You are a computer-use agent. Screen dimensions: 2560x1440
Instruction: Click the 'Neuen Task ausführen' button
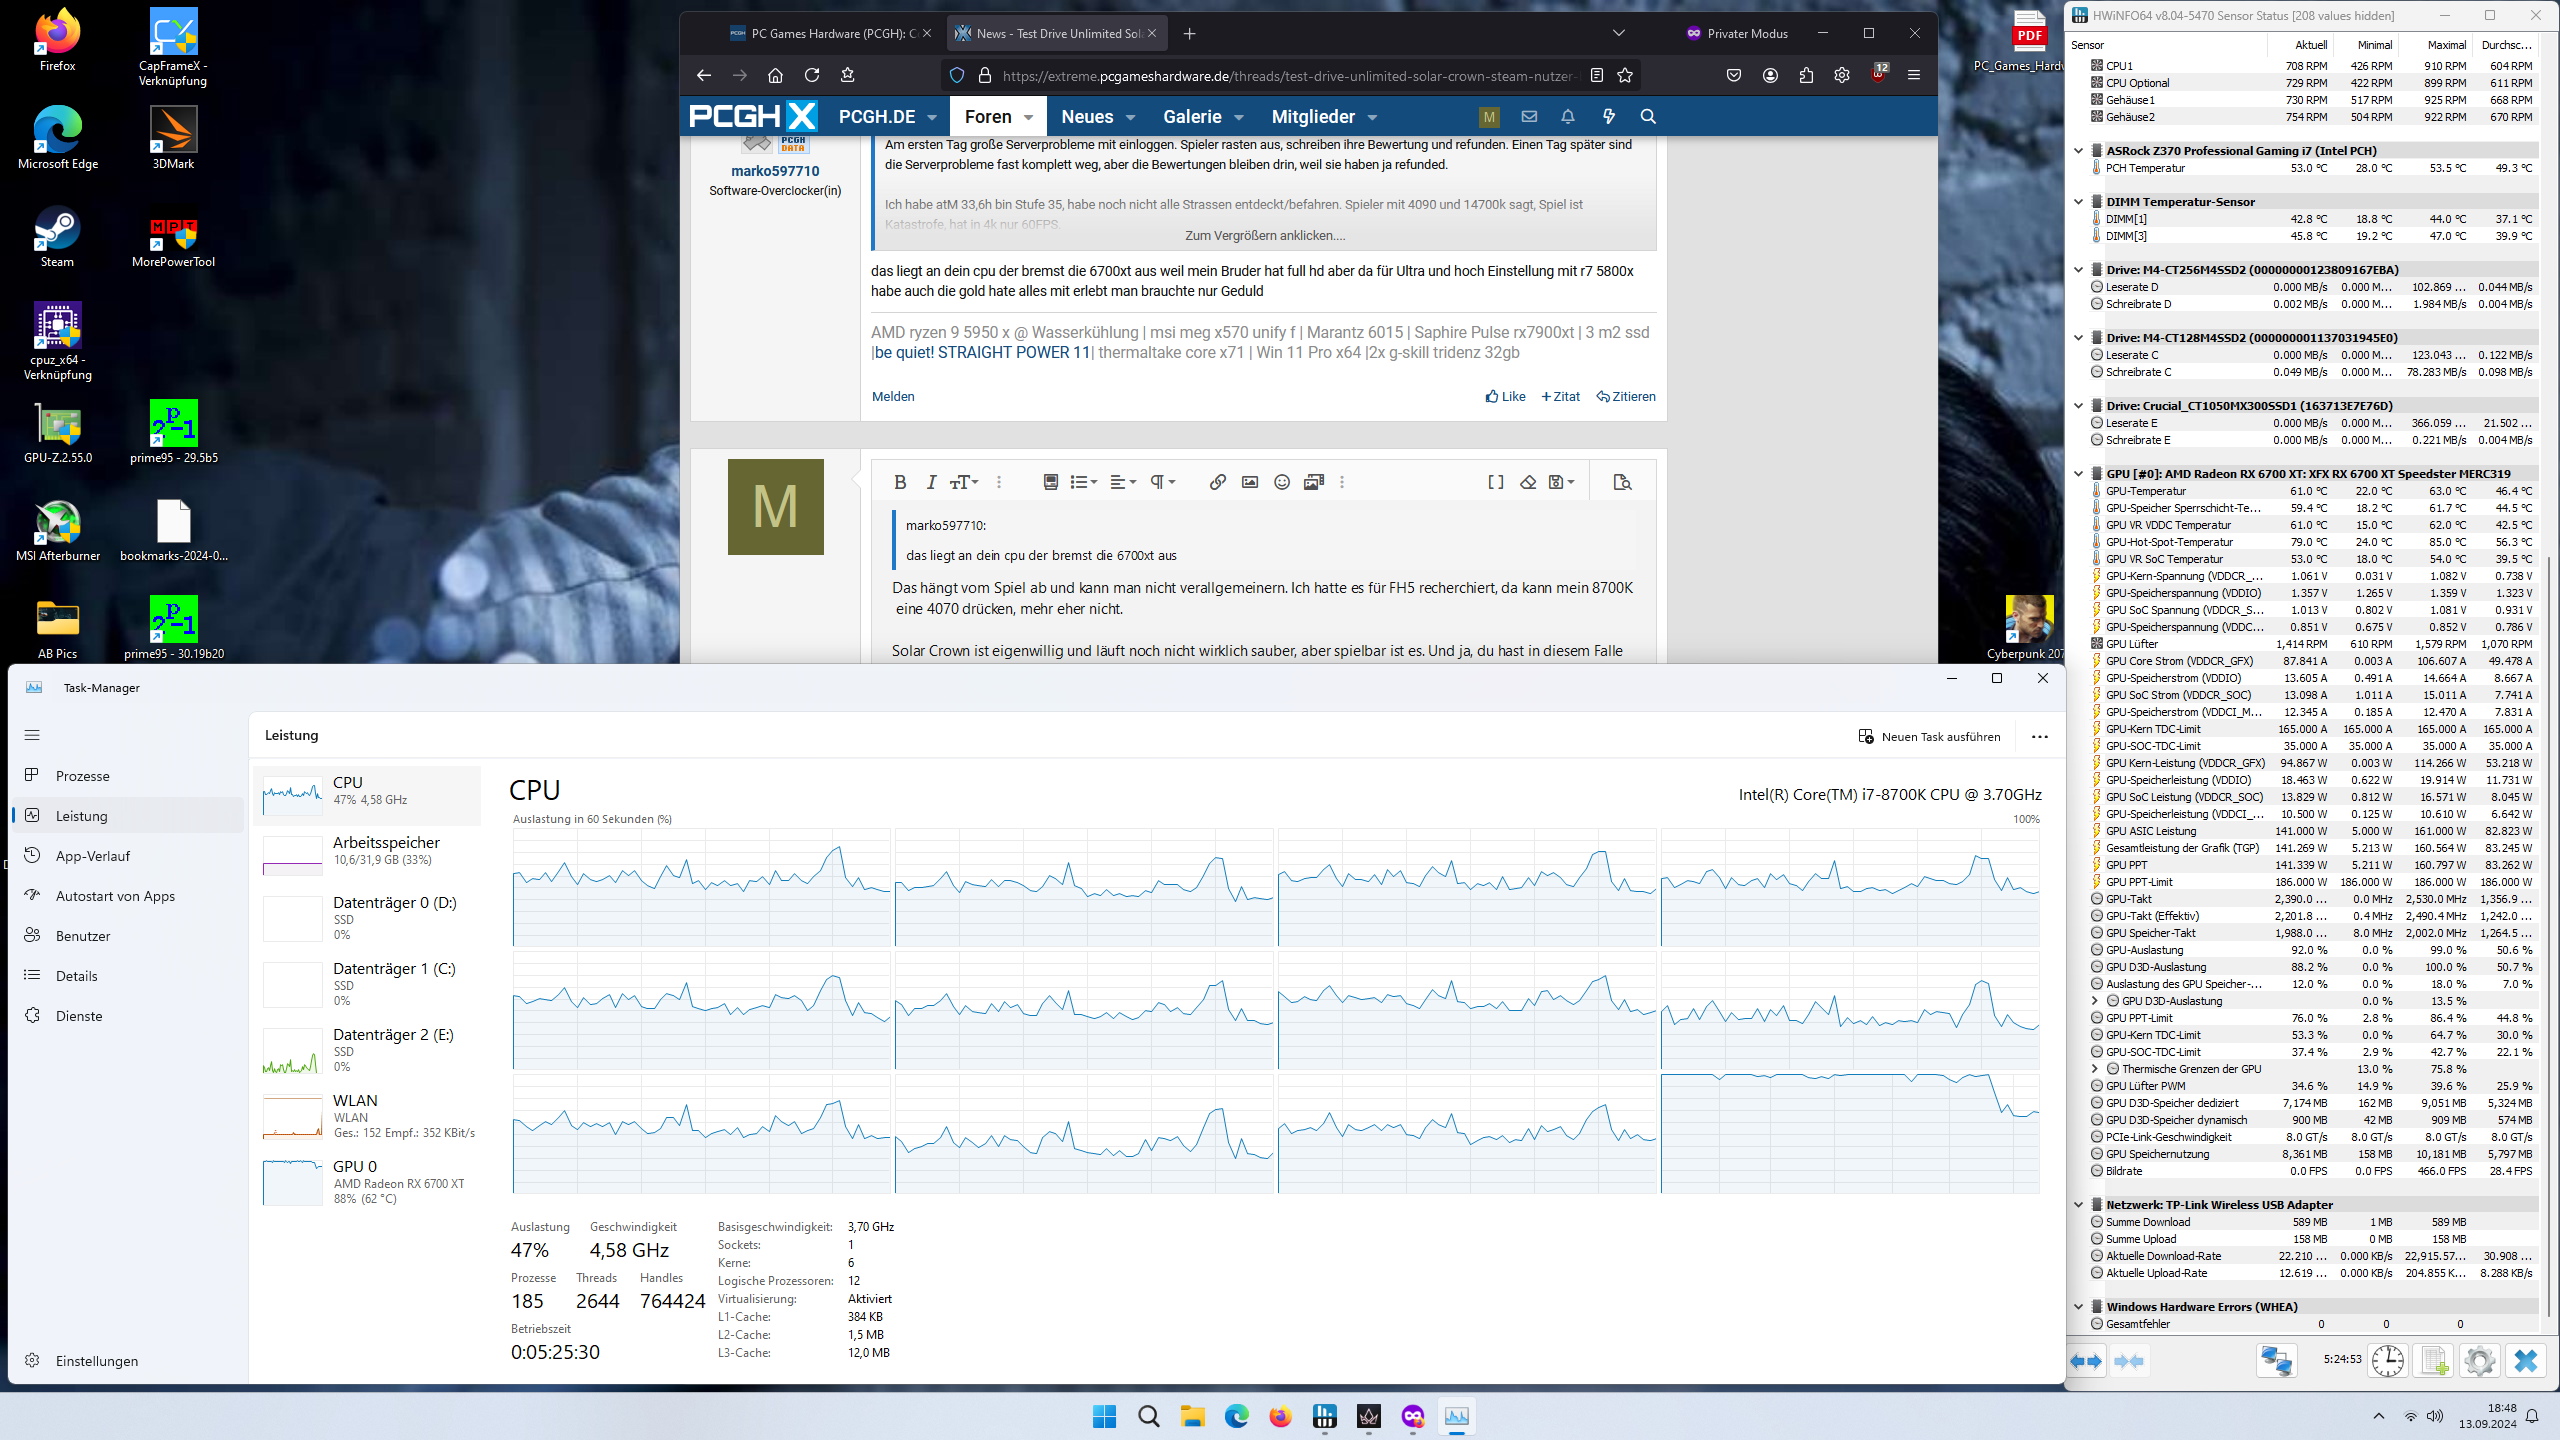pyautogui.click(x=1930, y=735)
